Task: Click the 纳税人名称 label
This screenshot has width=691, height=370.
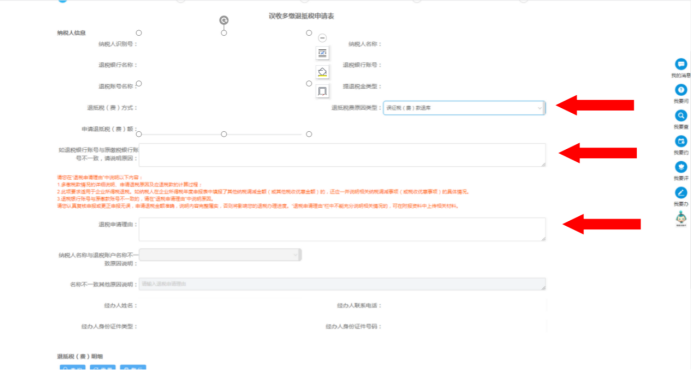Action: (365, 44)
